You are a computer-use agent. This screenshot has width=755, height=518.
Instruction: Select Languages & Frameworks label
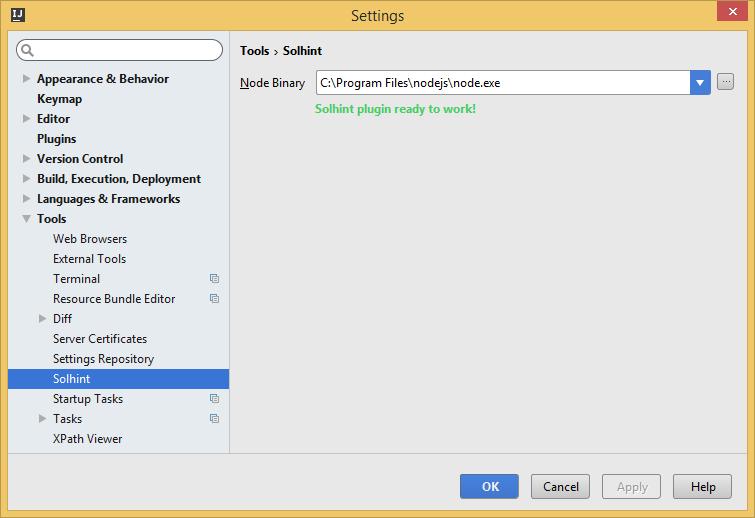[108, 199]
